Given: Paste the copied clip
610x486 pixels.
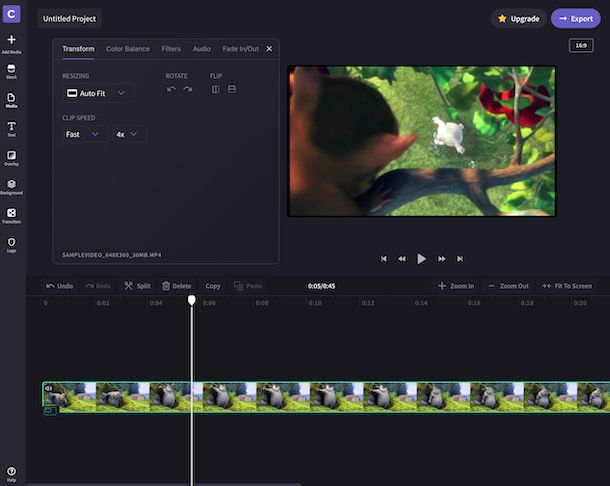Looking at the screenshot, I should click(248, 286).
